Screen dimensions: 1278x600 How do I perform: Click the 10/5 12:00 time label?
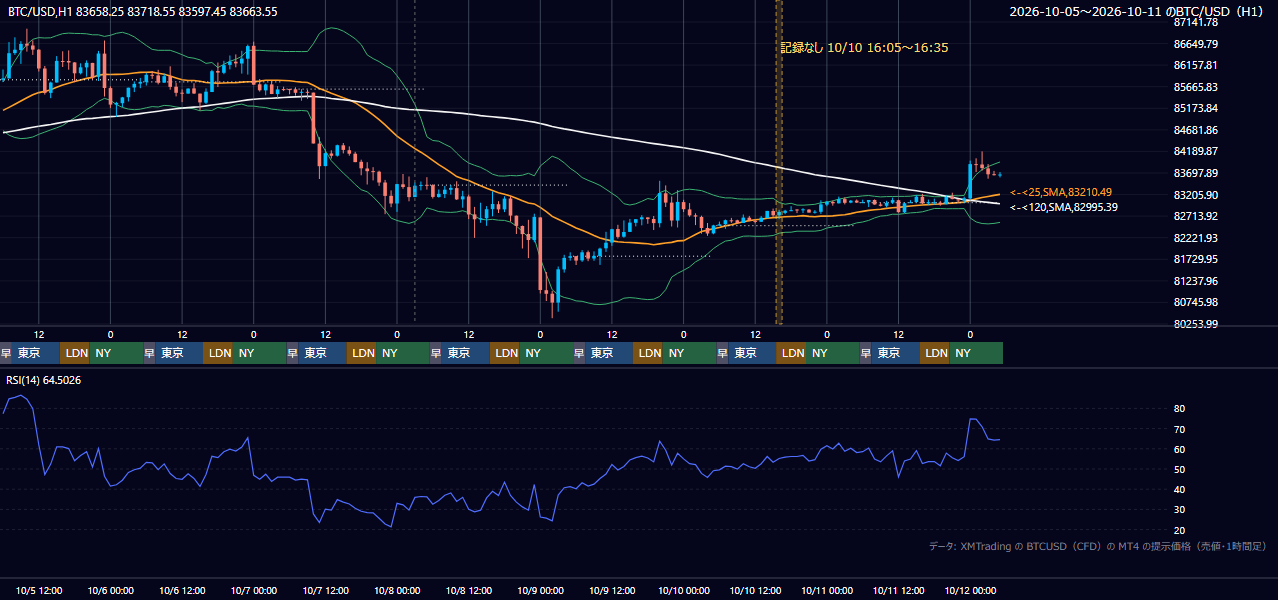pyautogui.click(x=40, y=590)
